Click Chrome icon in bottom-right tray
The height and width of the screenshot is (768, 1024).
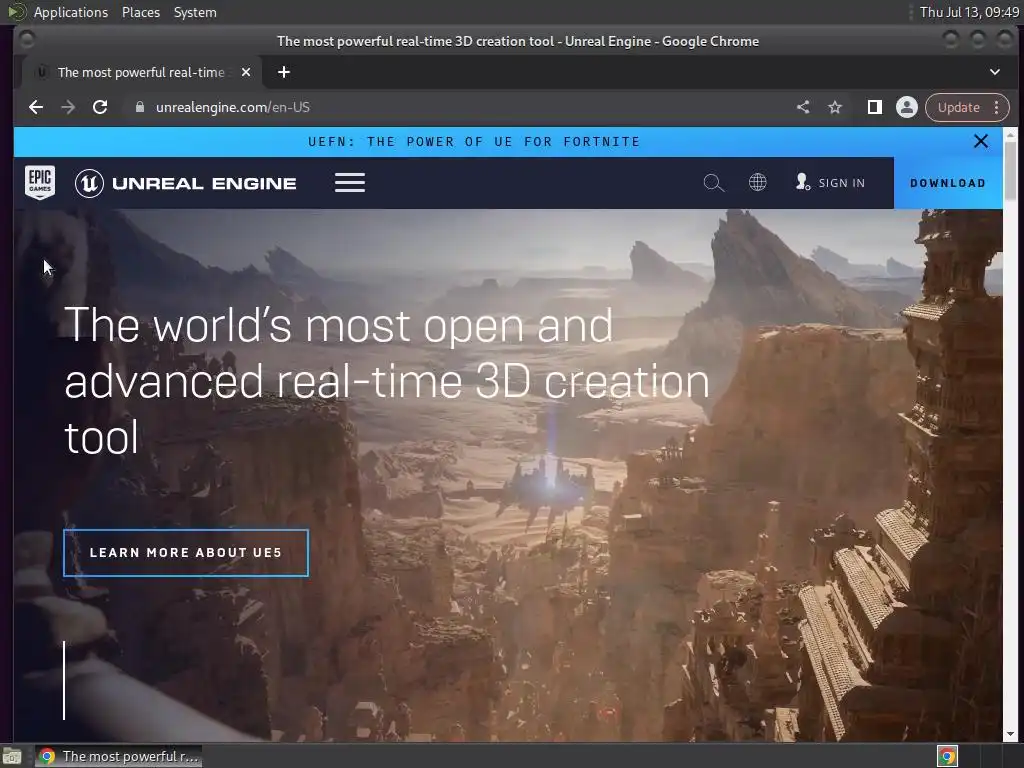coord(947,756)
